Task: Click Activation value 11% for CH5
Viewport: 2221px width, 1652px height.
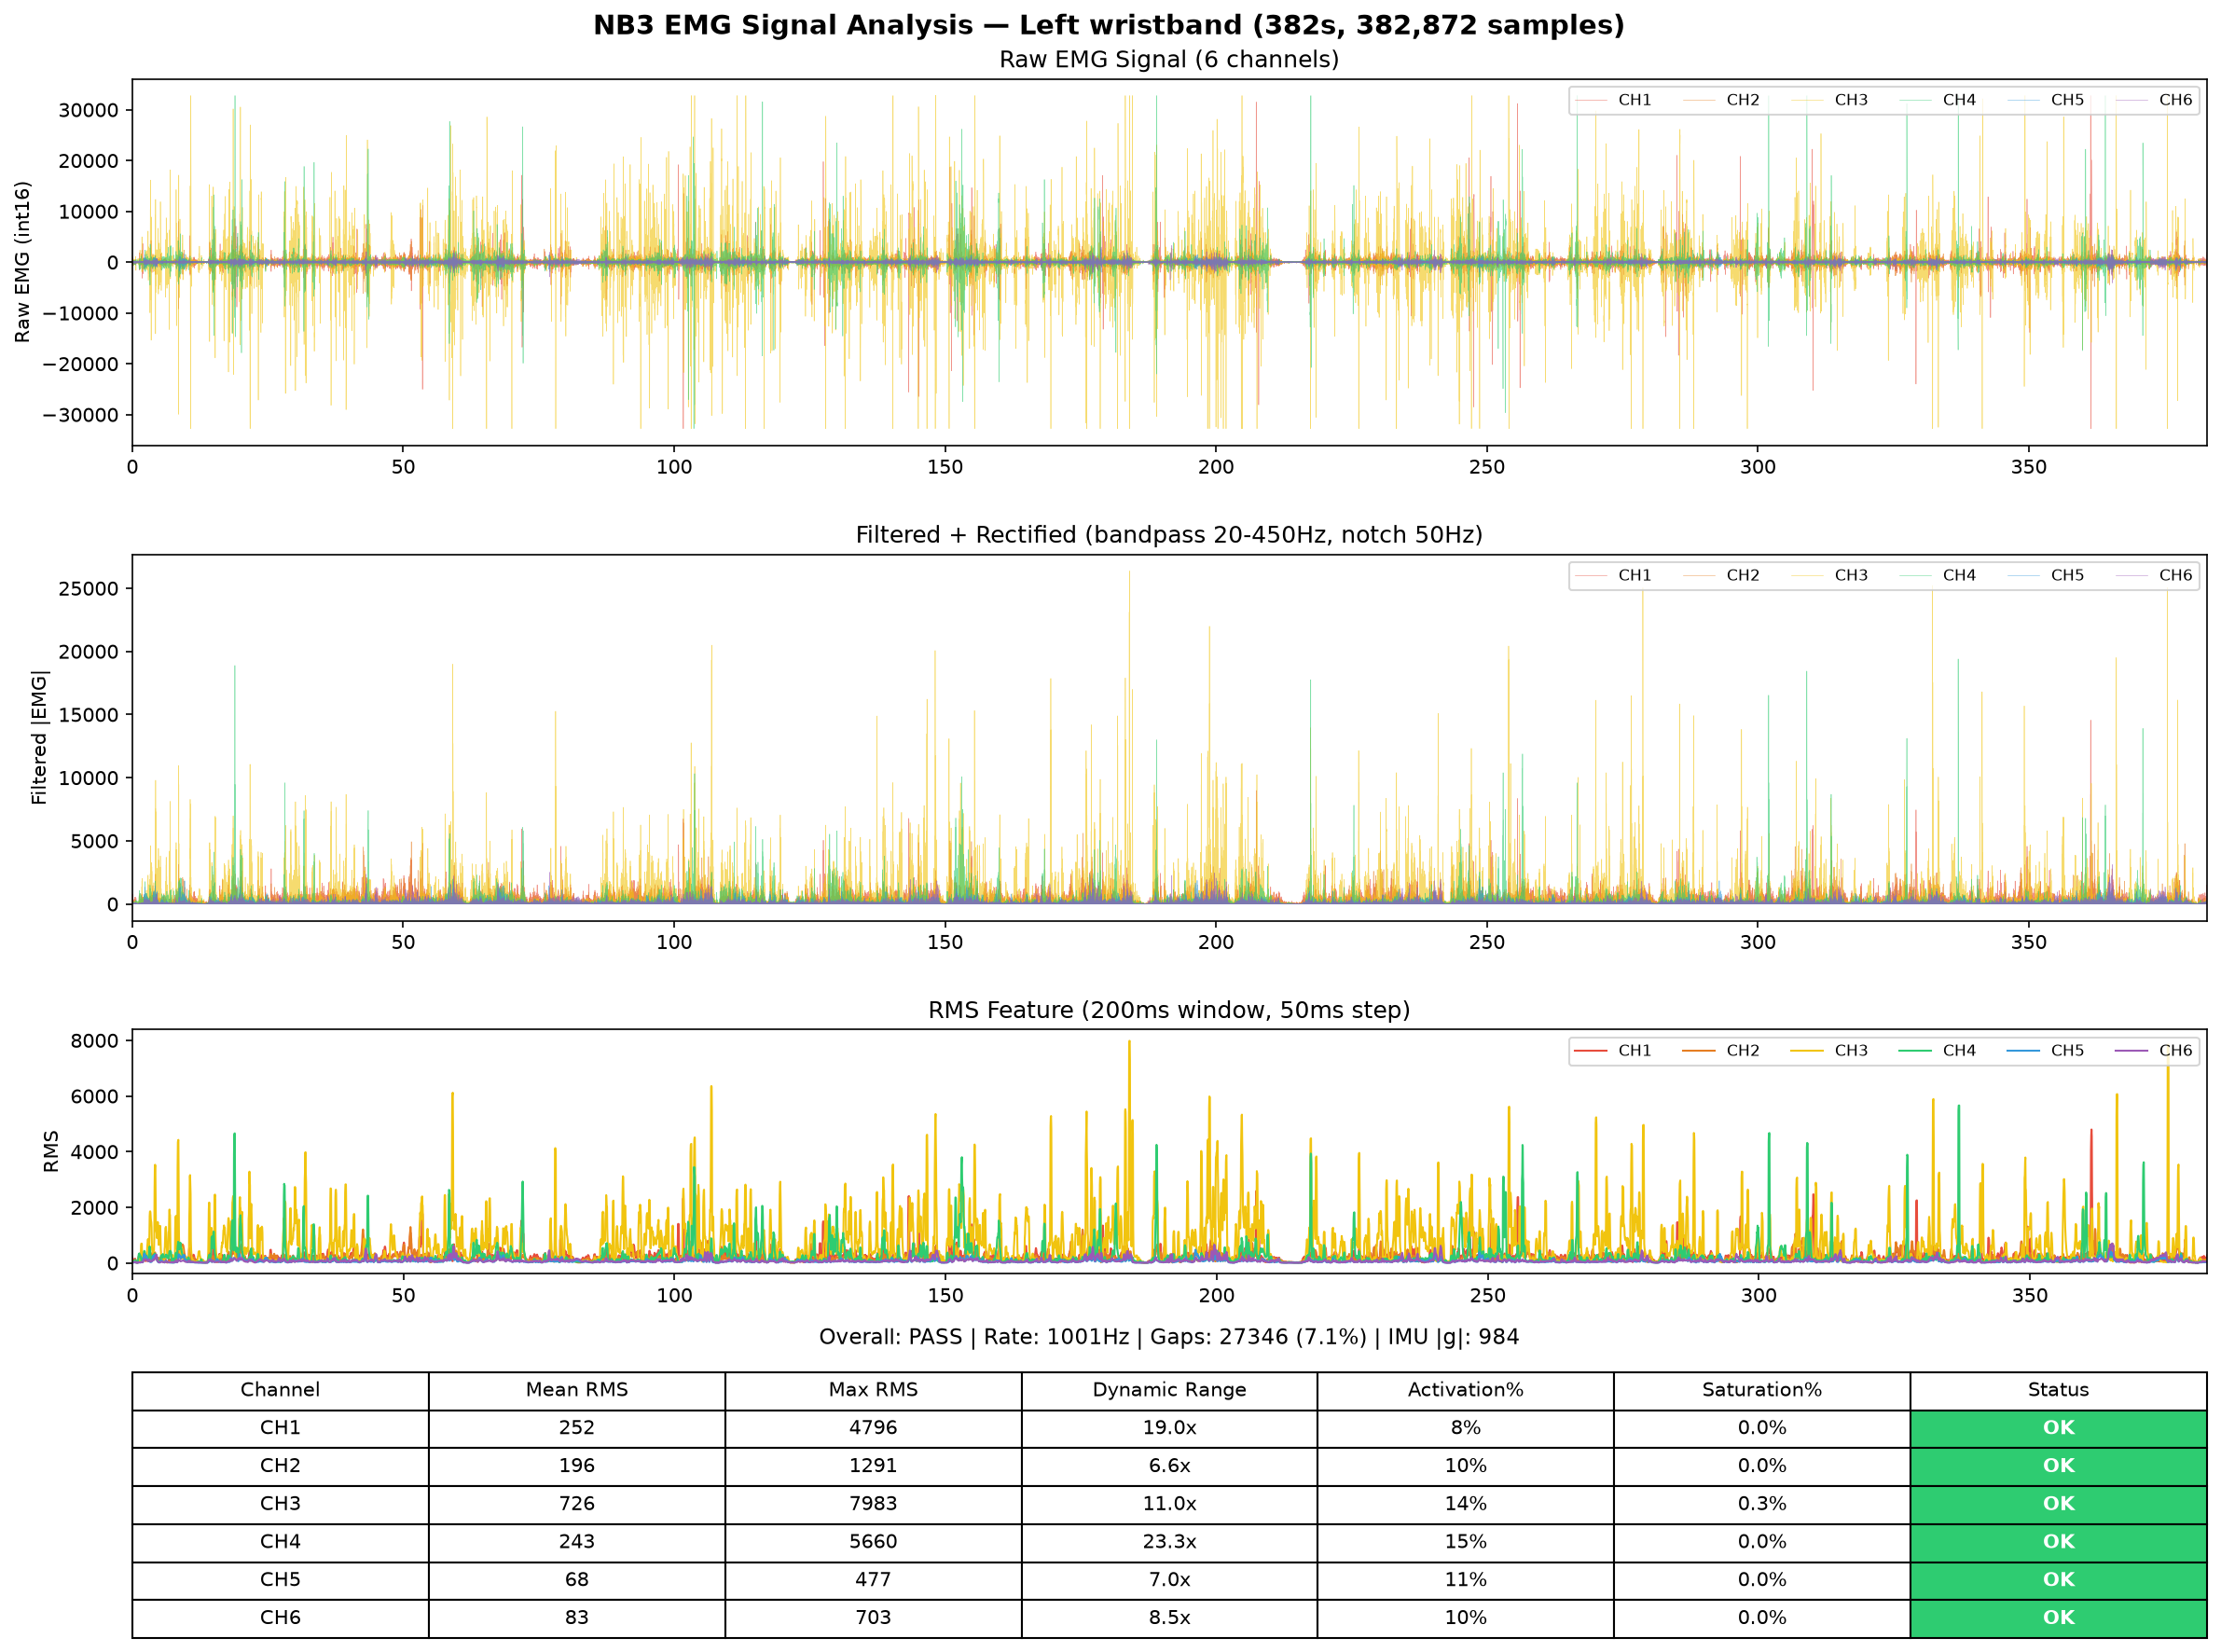Action: point(1466,1580)
